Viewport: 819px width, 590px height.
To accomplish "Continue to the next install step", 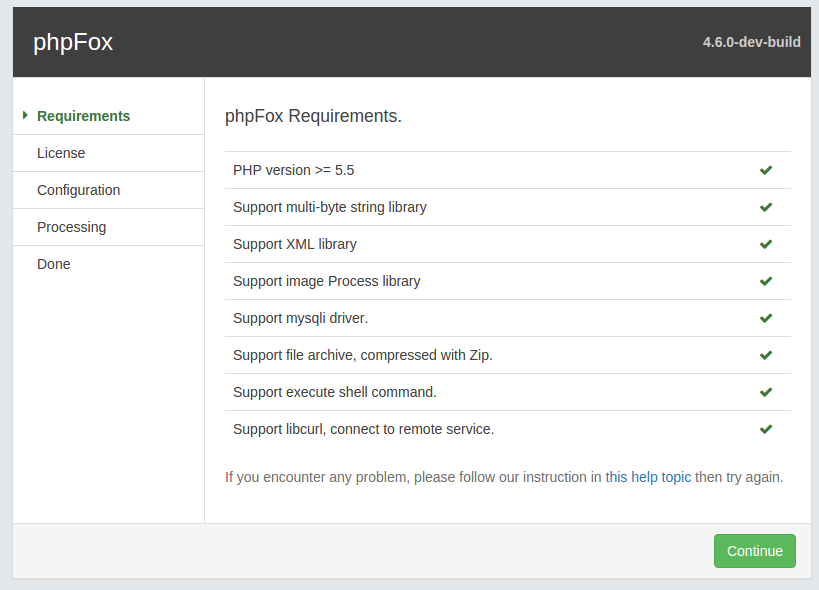I will [755, 551].
